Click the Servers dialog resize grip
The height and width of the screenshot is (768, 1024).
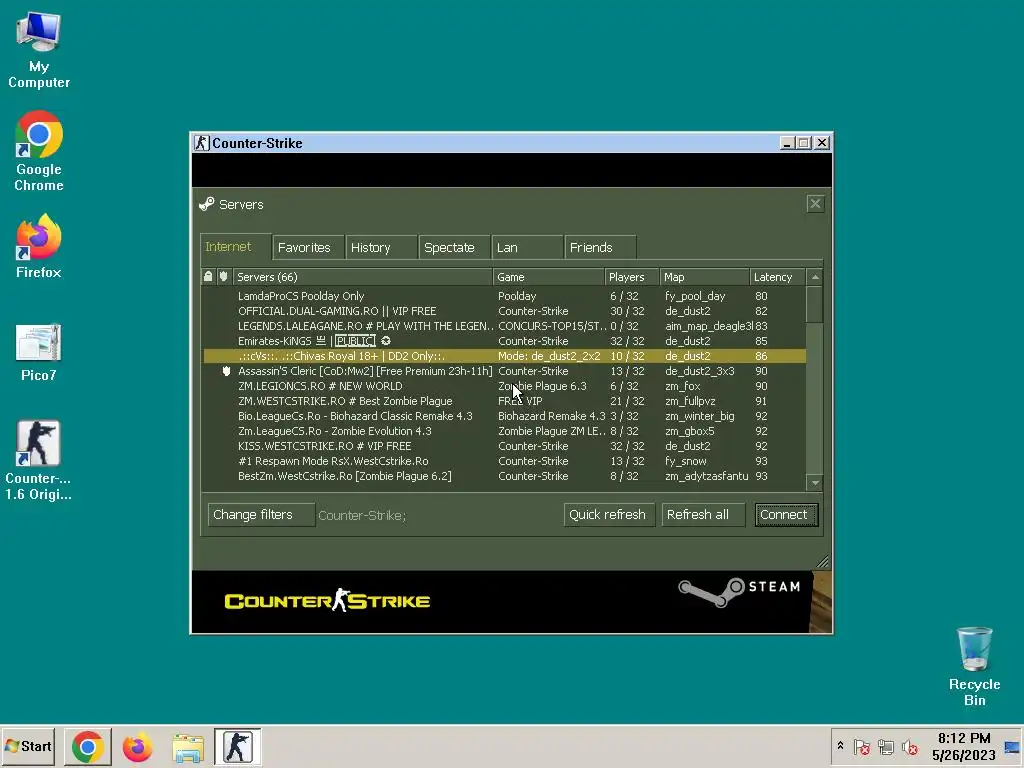coord(822,562)
